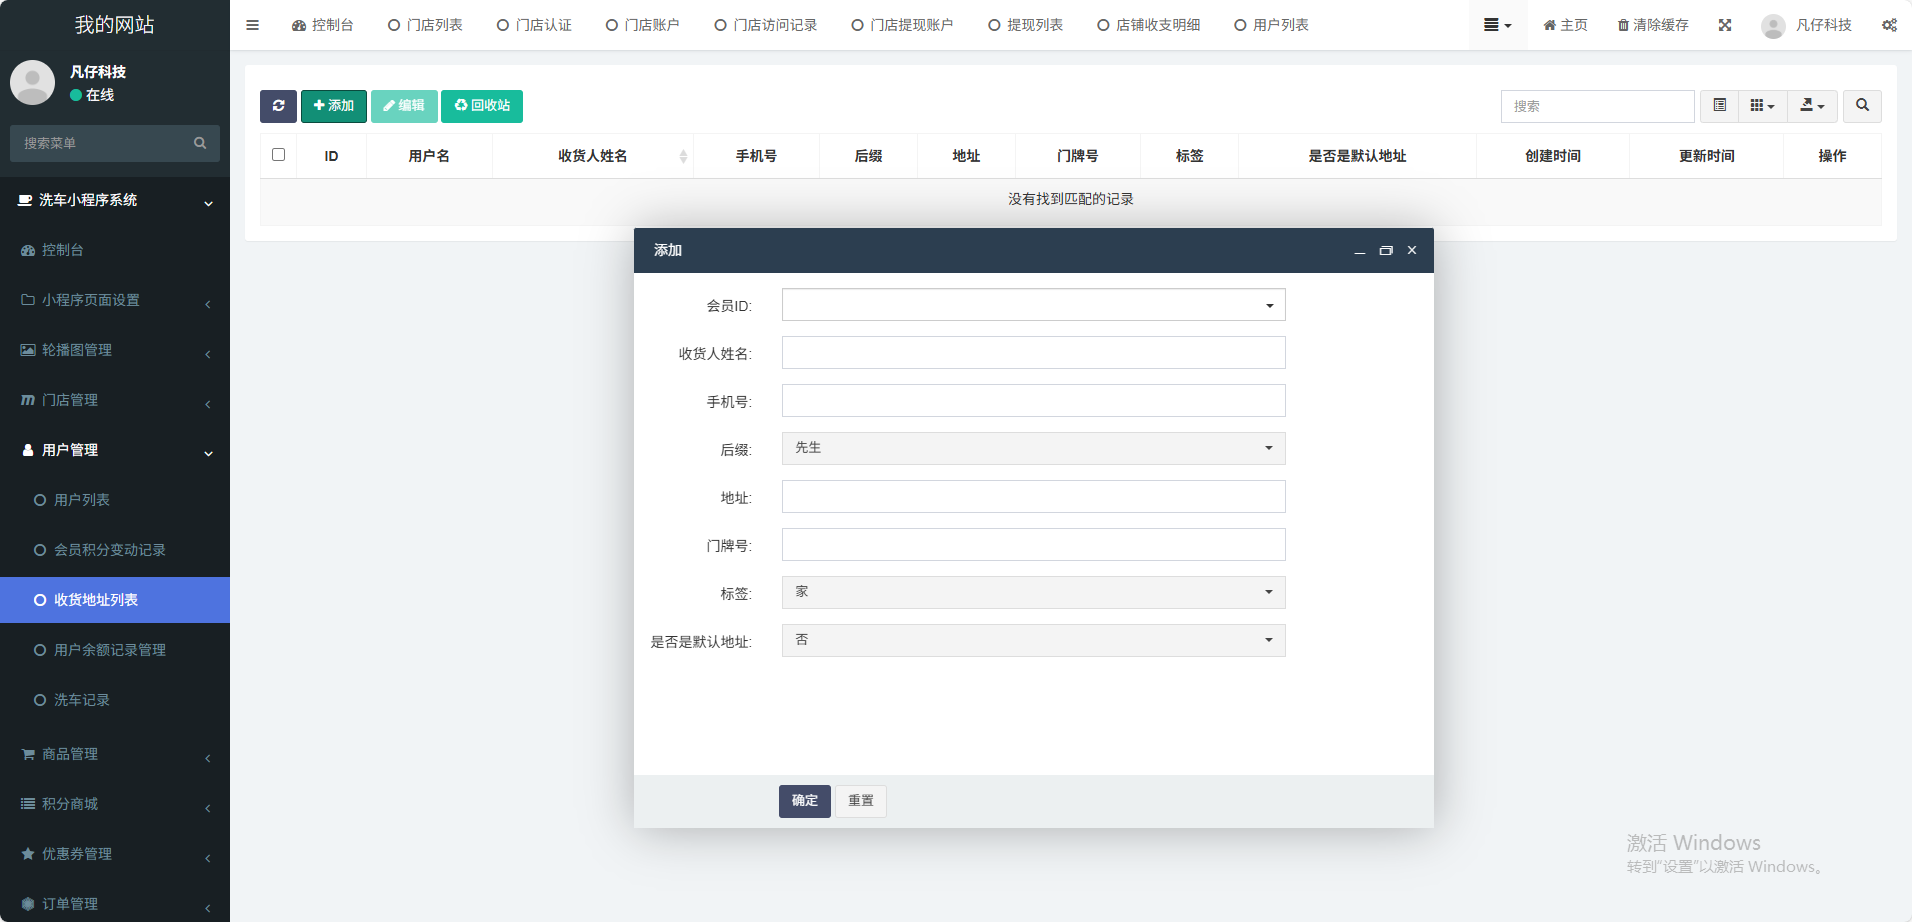
Task: Click the table search magnifier button
Action: 1862,106
